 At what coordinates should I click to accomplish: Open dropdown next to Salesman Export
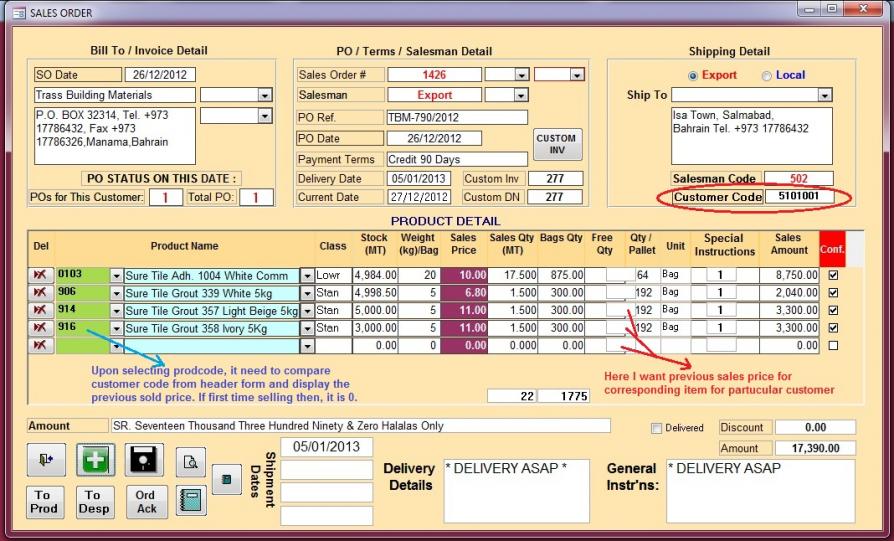click(x=521, y=95)
